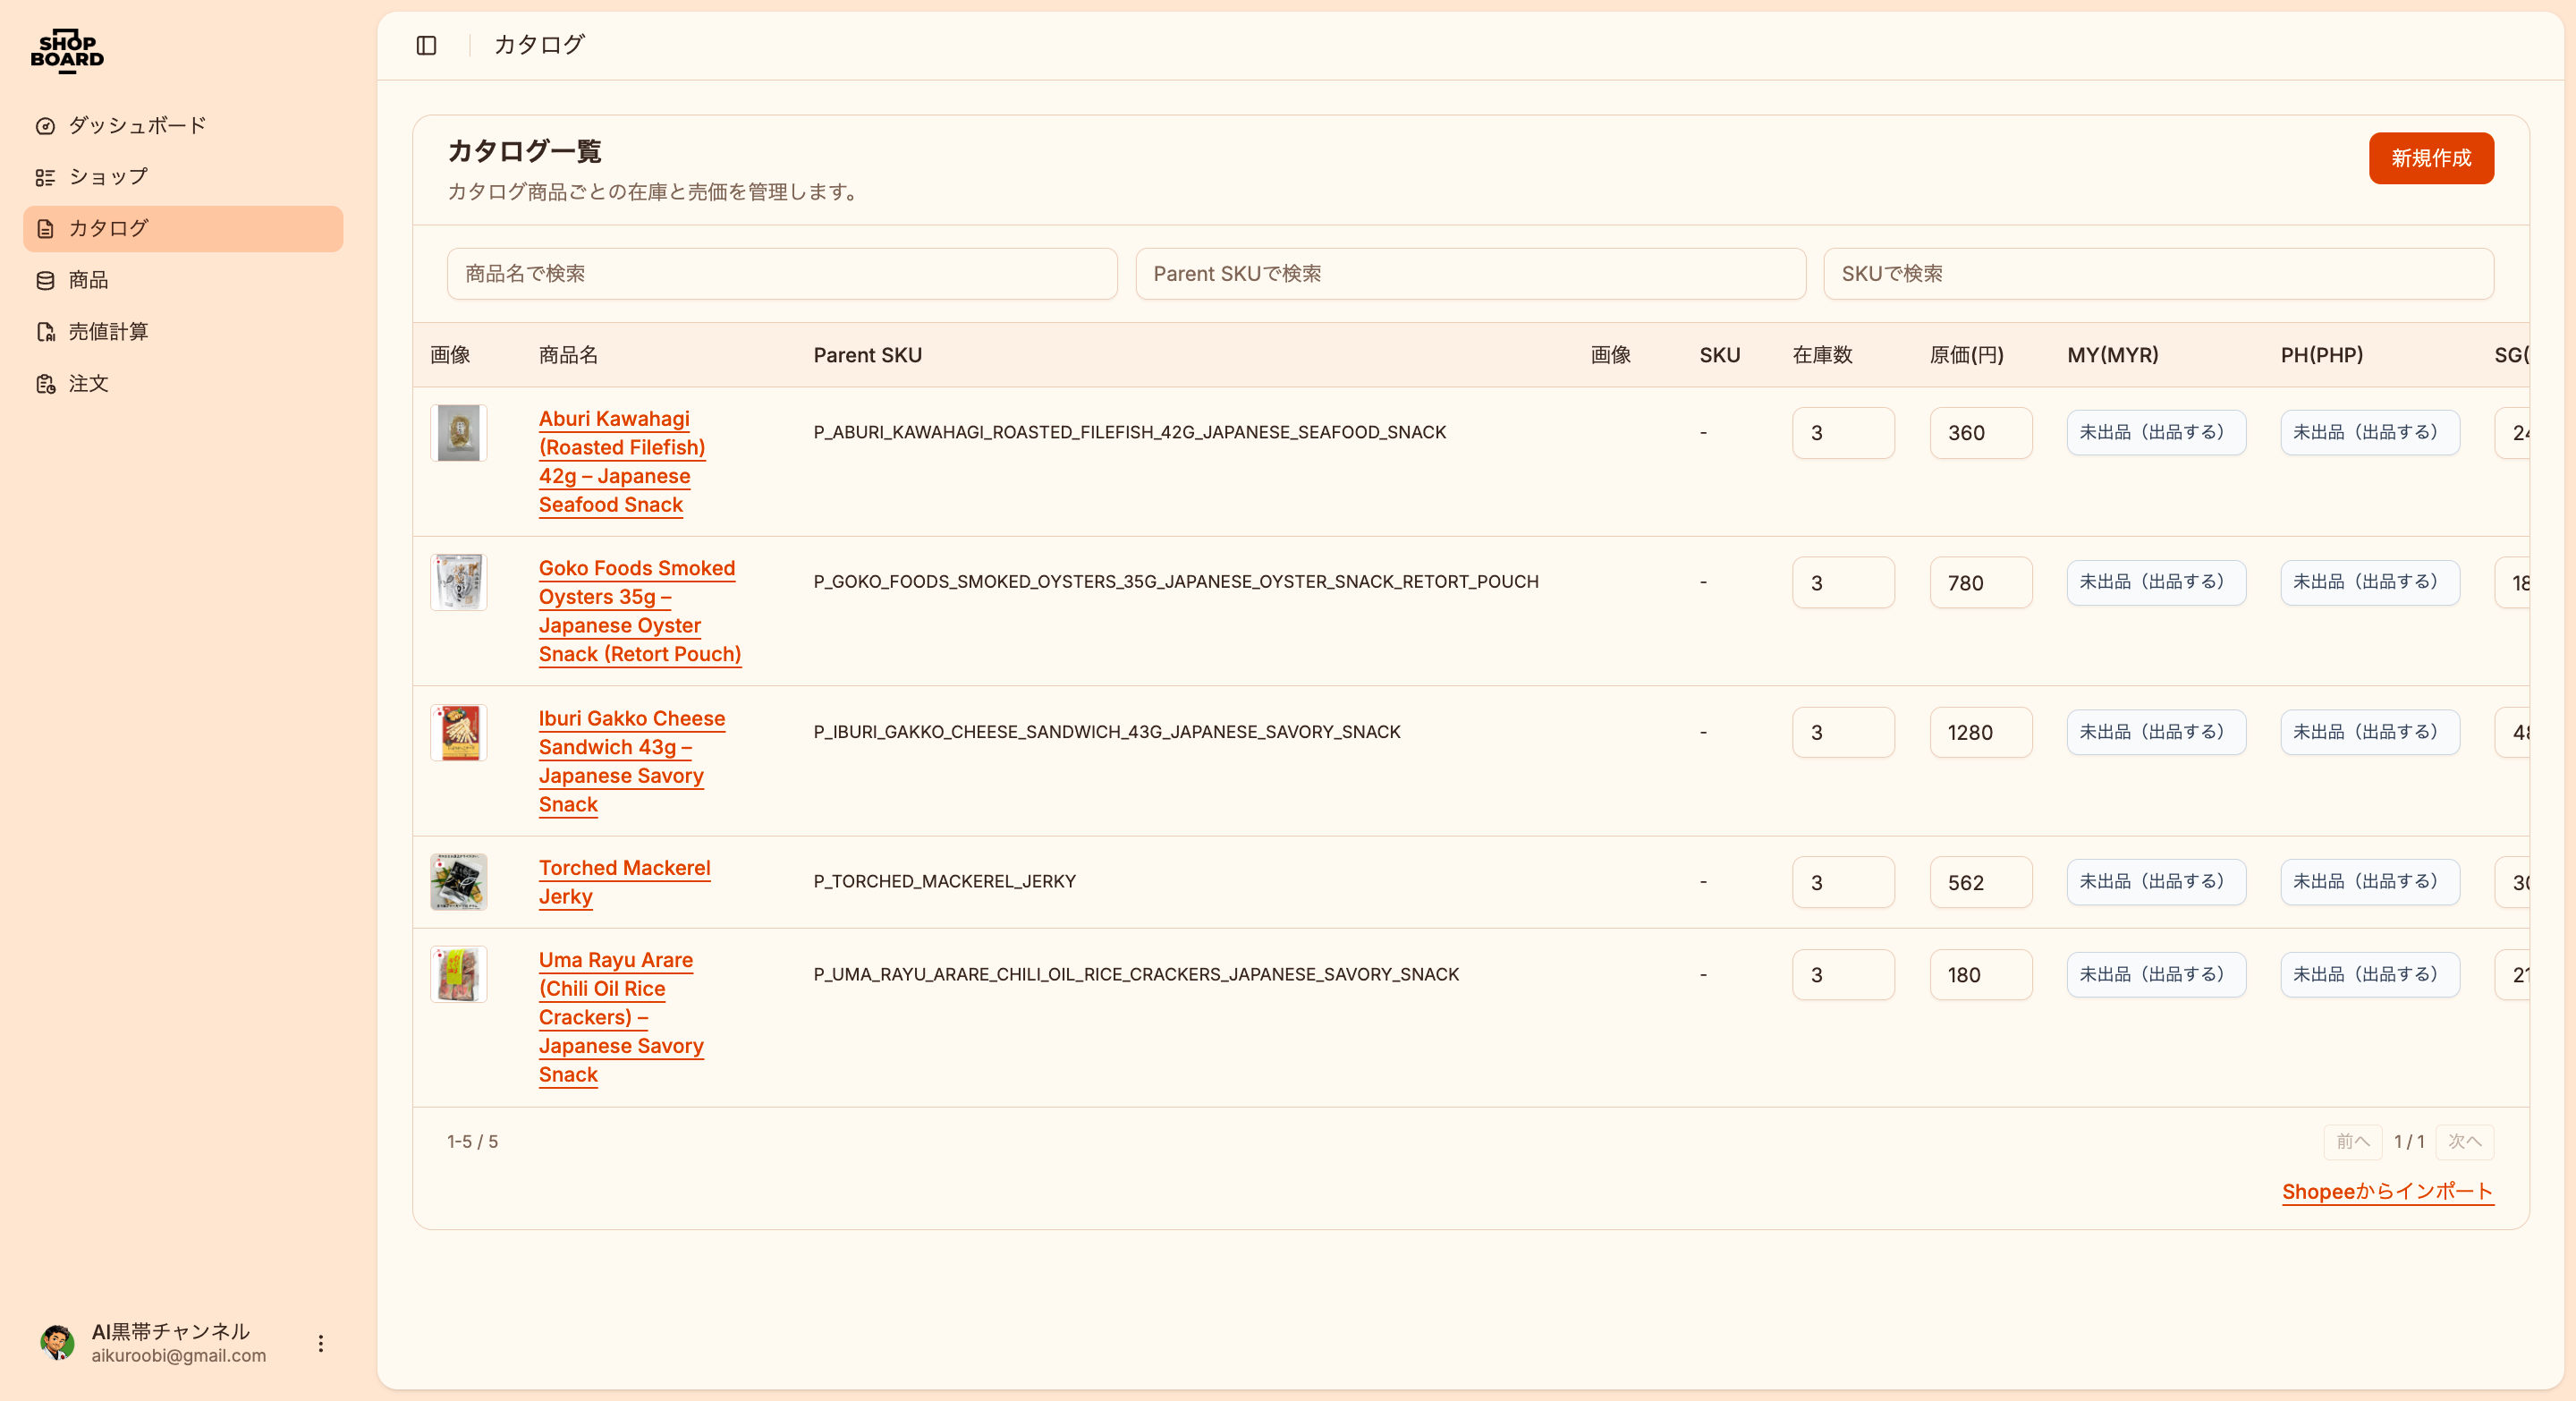Click the ダッシュボード gauge icon

pos(45,126)
